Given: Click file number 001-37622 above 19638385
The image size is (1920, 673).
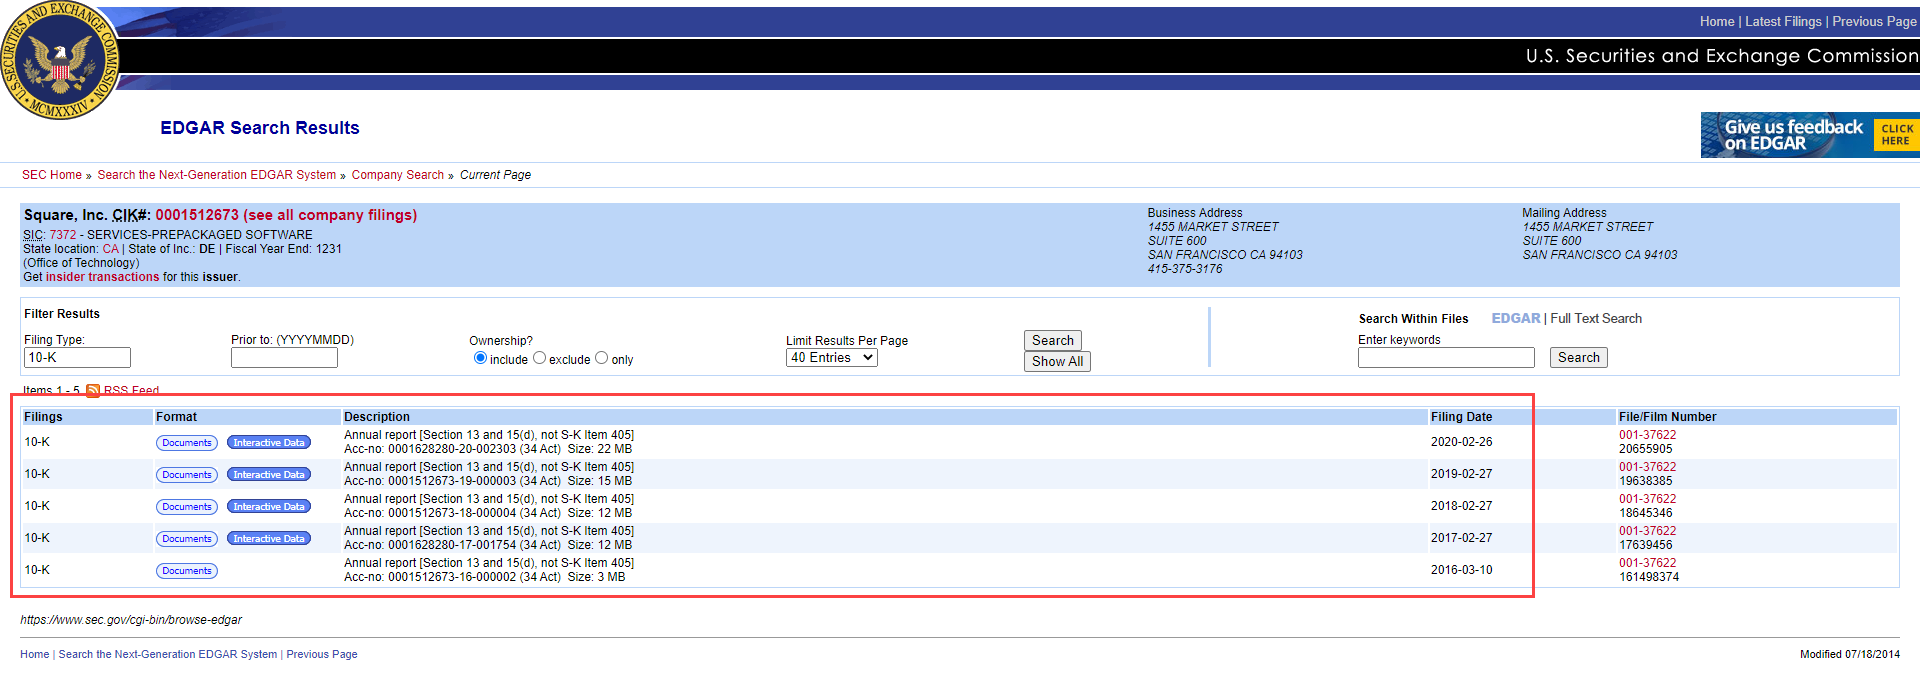Looking at the screenshot, I should (x=1648, y=467).
